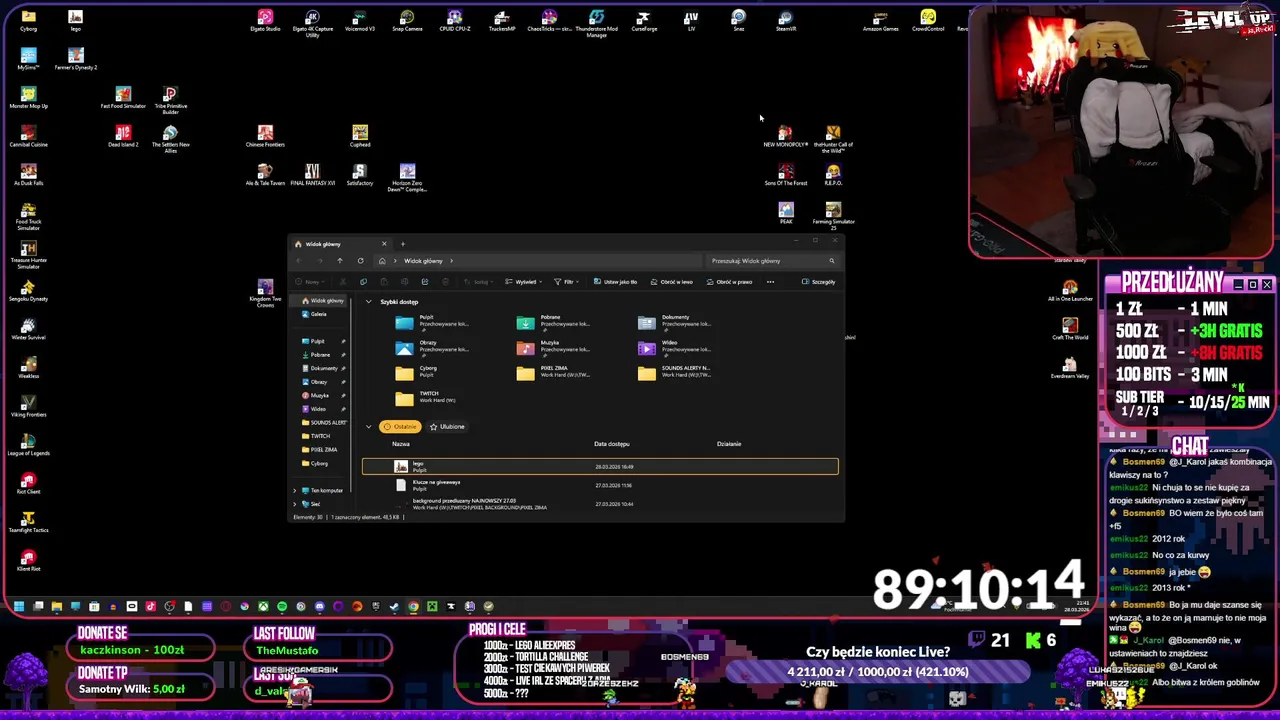Image resolution: width=1280 pixels, height=720 pixels.
Task: Expand Sieć in the sidebar tree
Action: pyautogui.click(x=295, y=504)
